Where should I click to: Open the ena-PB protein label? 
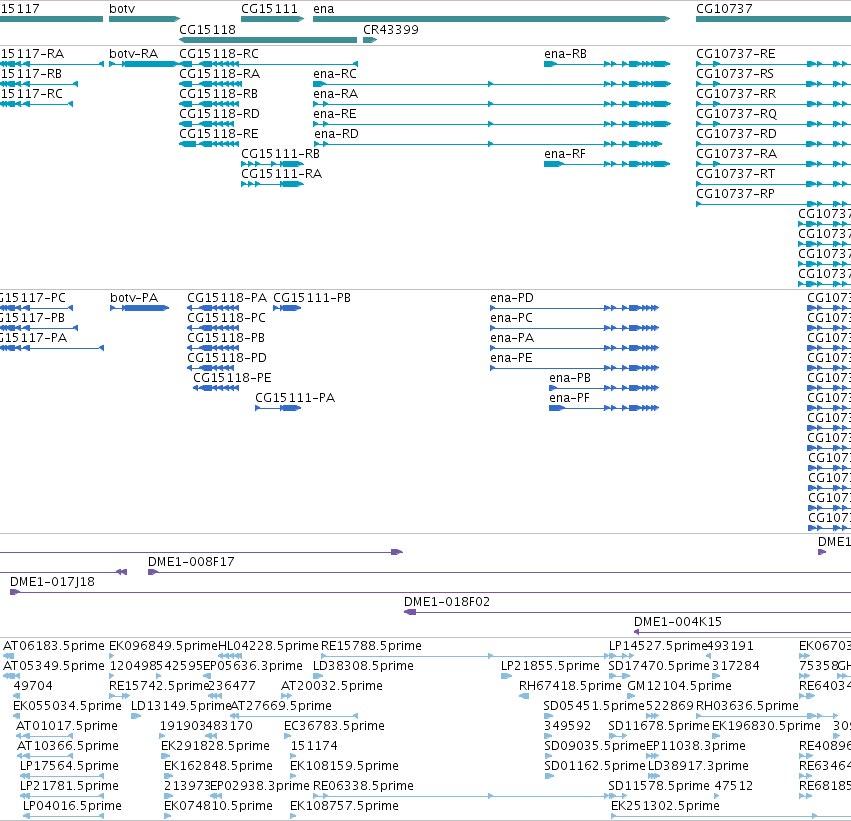[569, 378]
